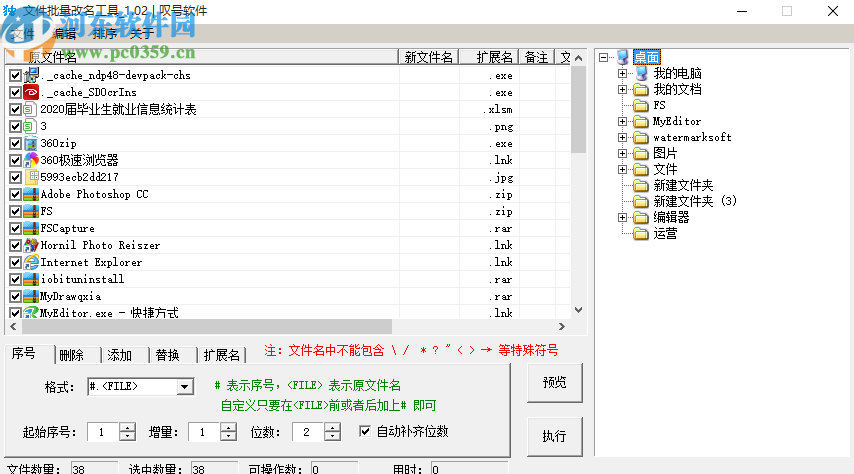Click the 运营 folder icon
The height and width of the screenshot is (474, 854).
click(x=642, y=234)
